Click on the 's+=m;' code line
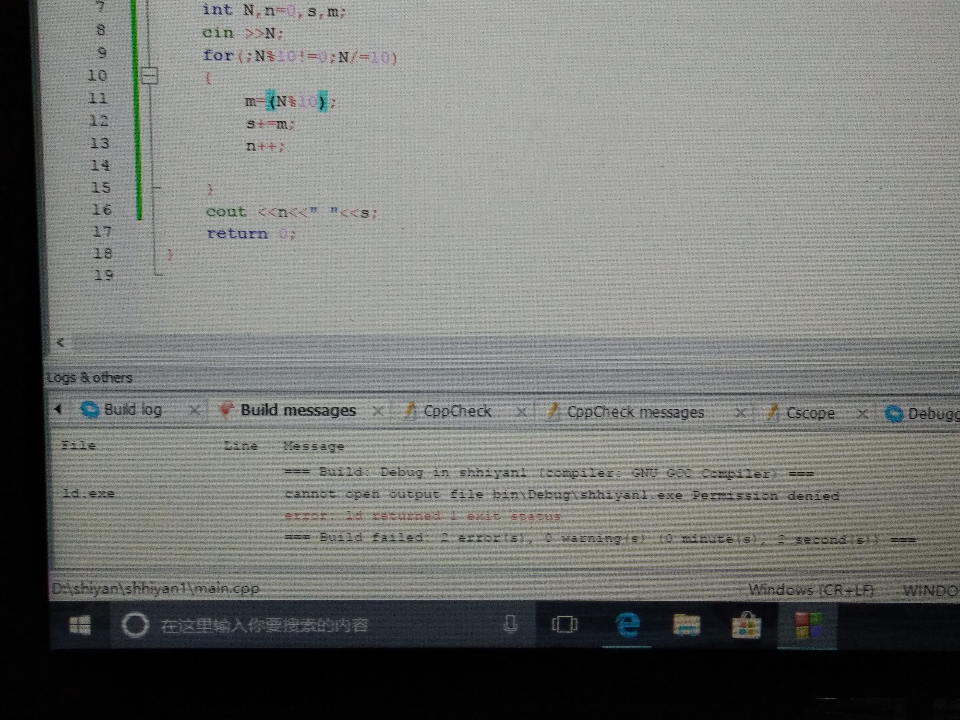The height and width of the screenshot is (720, 960). [270, 124]
